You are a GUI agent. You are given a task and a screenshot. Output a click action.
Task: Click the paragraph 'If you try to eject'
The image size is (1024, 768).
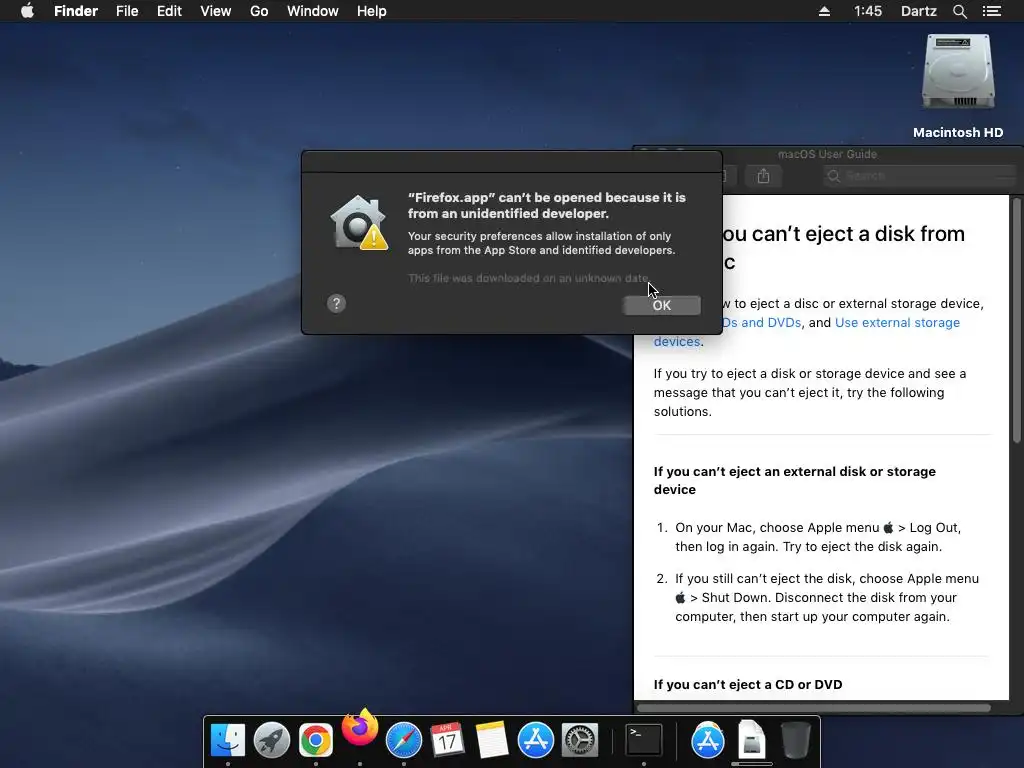pos(810,392)
